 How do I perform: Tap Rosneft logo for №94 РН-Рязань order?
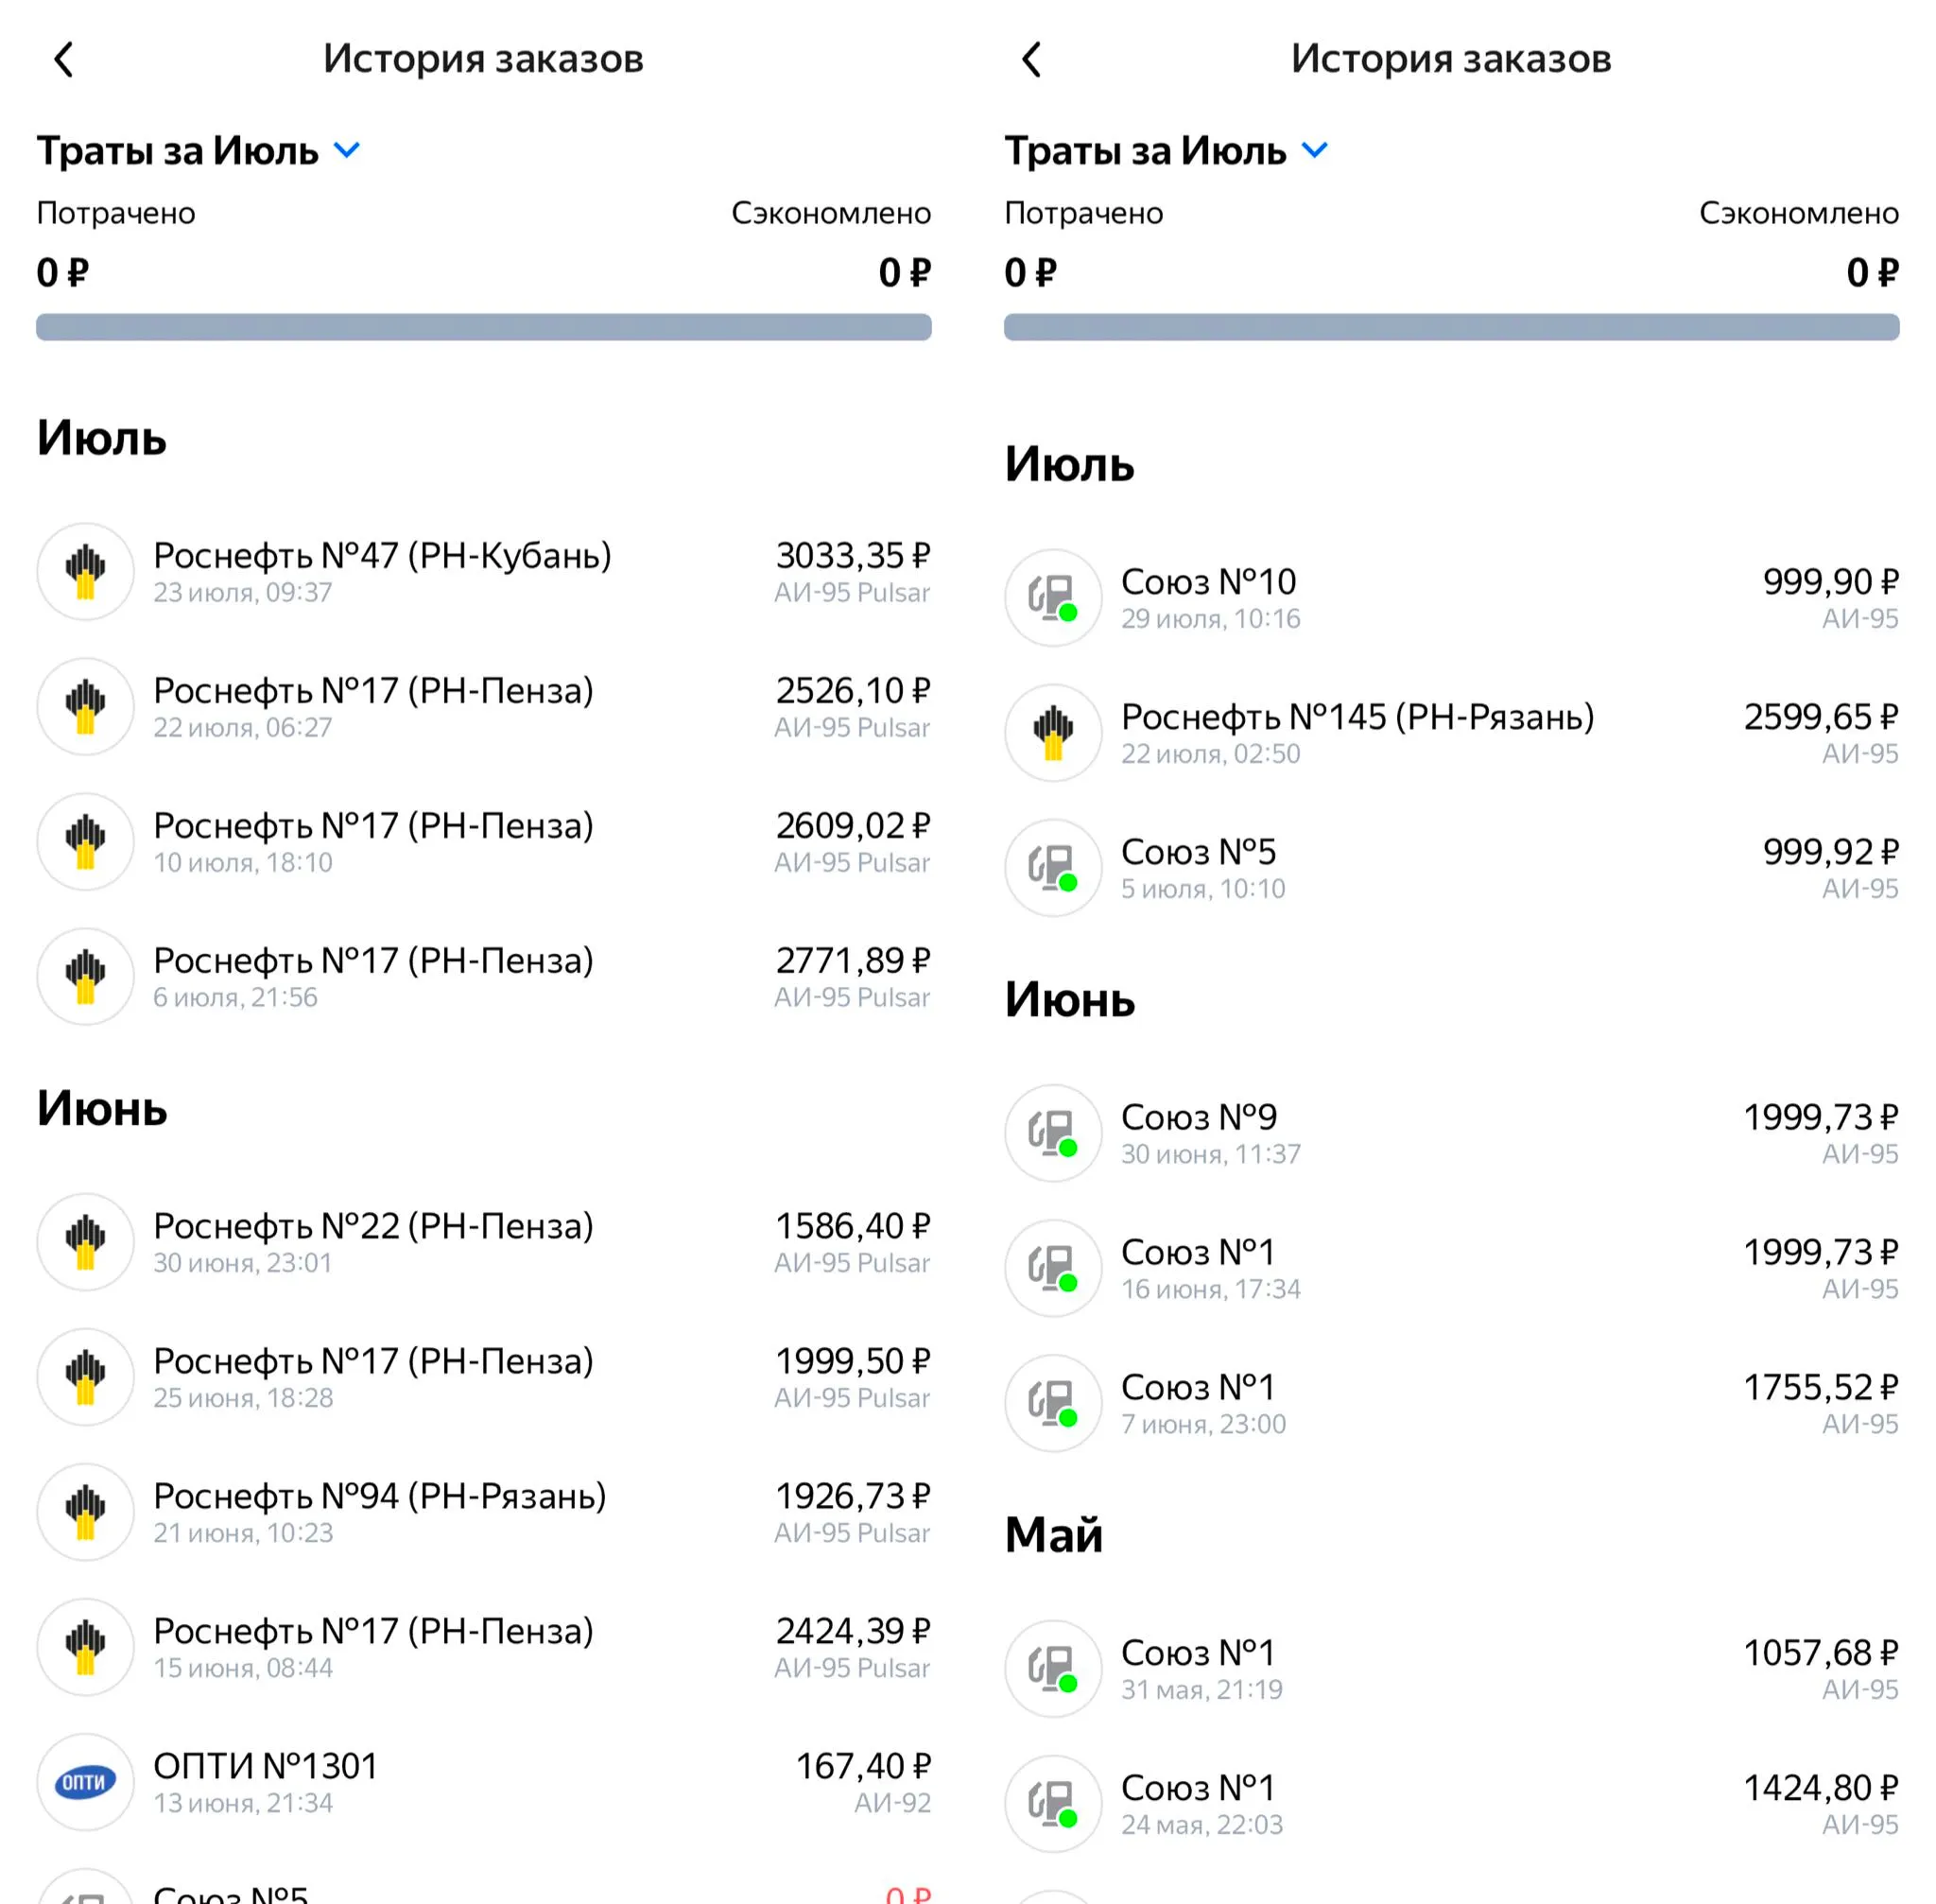pyautogui.click(x=86, y=1512)
